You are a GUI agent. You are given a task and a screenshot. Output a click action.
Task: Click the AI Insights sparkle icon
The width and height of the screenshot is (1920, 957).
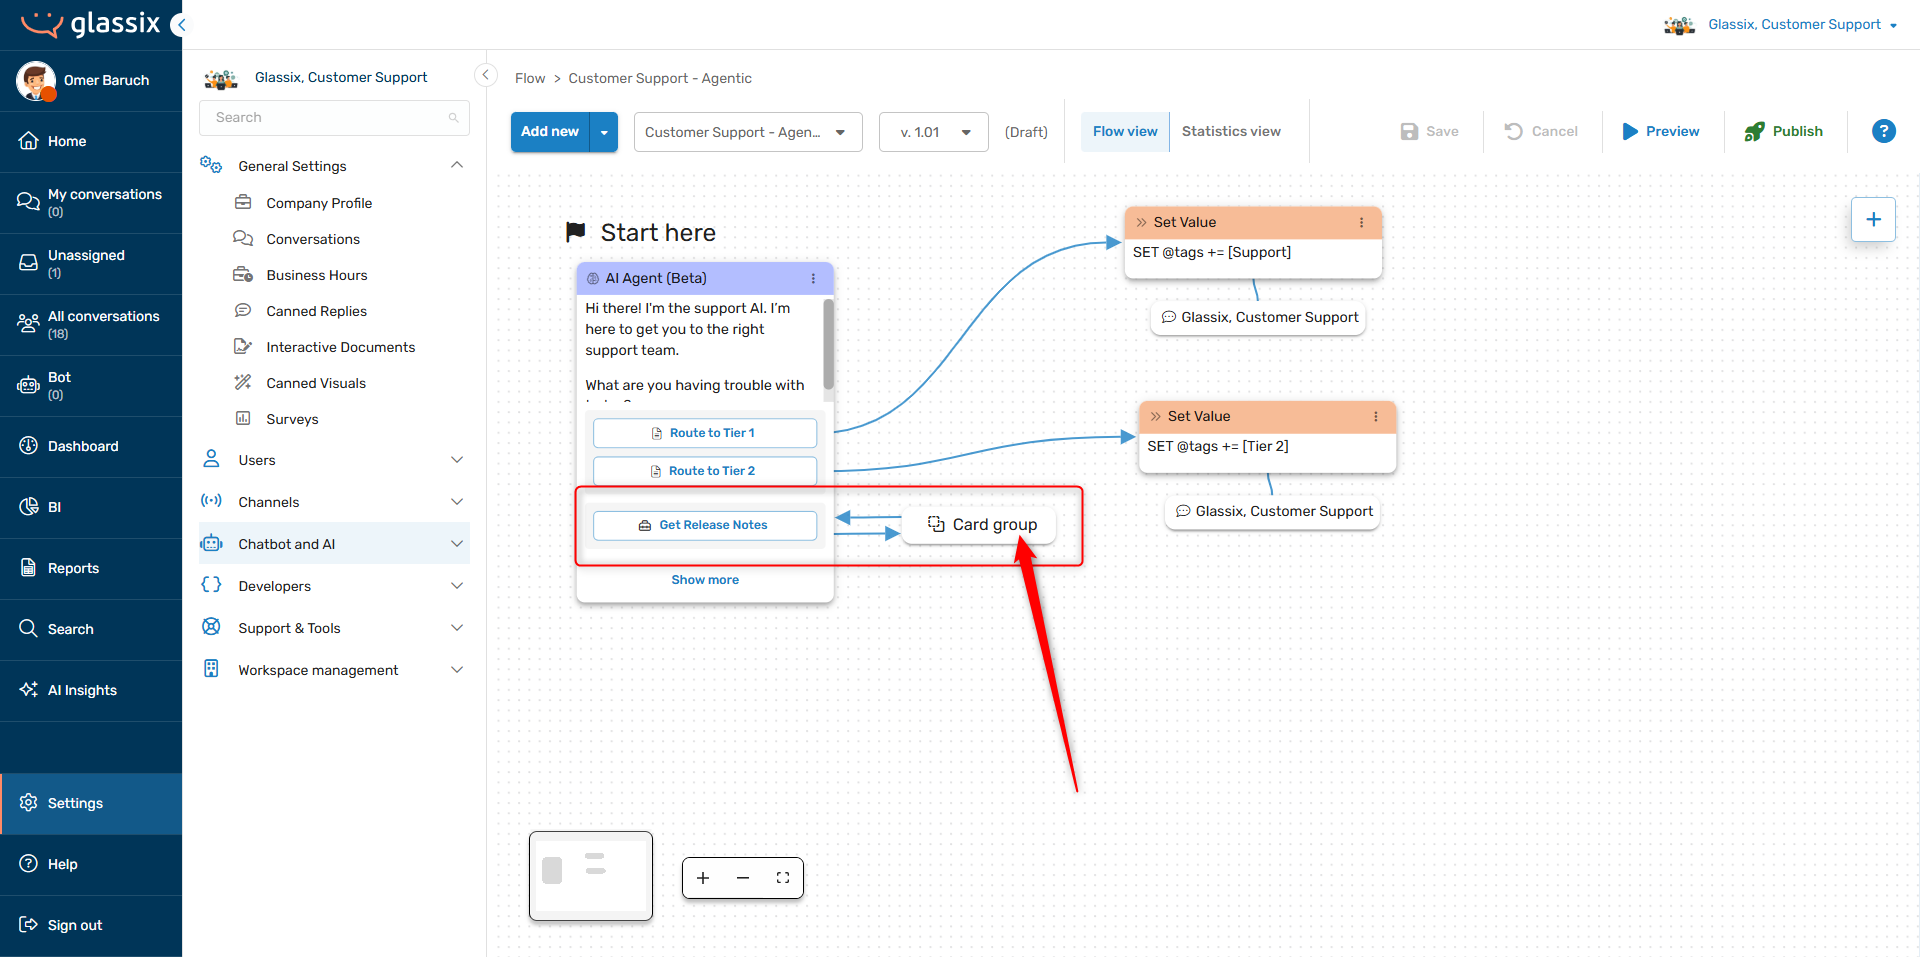click(x=28, y=690)
